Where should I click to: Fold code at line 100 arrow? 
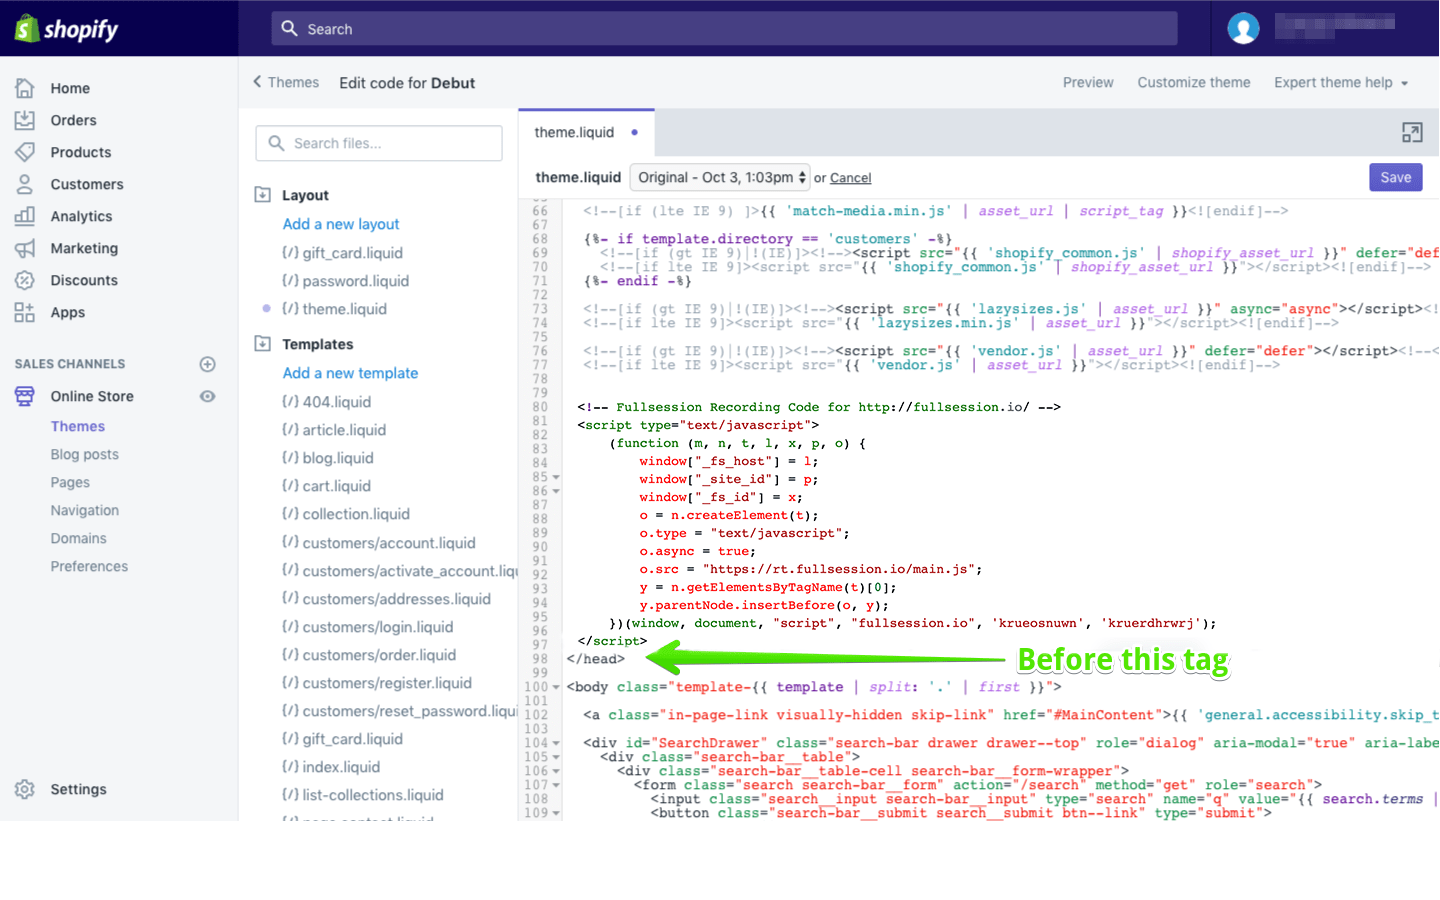(556, 687)
